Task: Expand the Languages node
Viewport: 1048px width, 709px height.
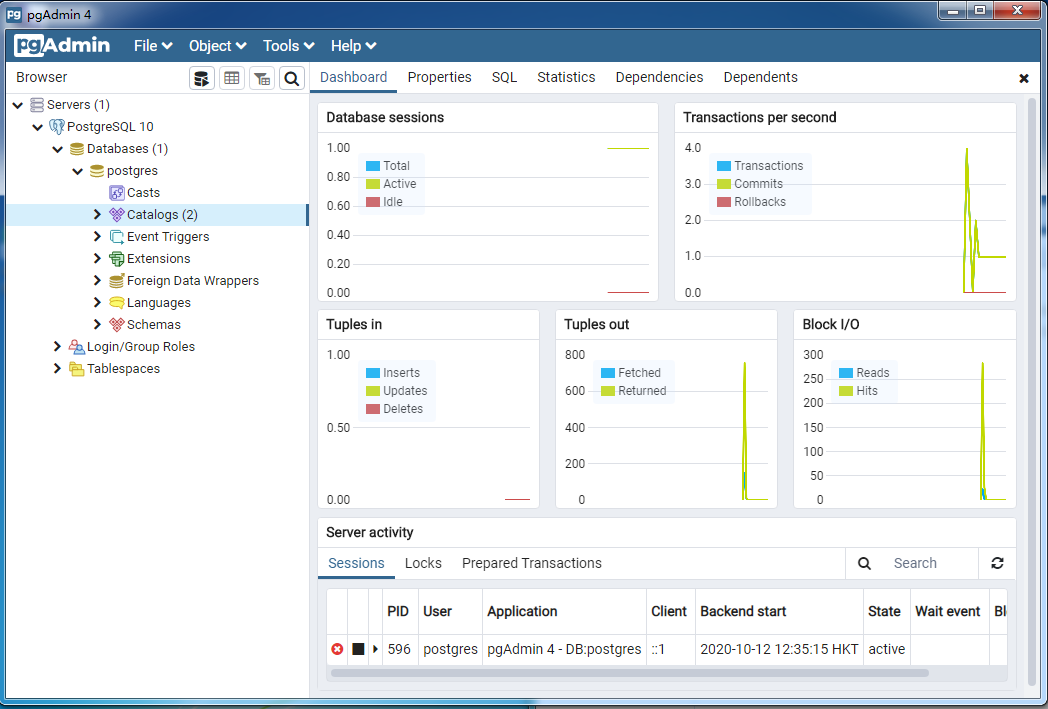Action: [97, 303]
